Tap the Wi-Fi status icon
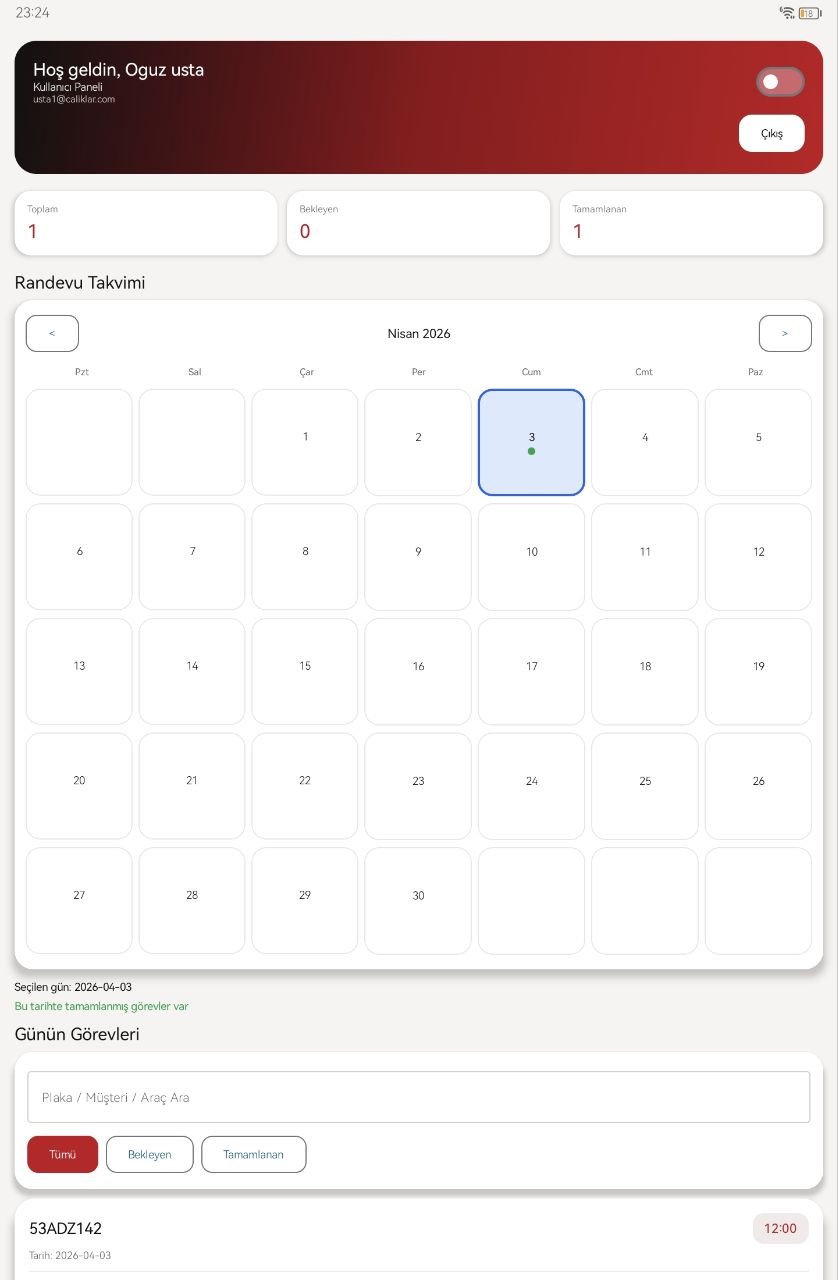This screenshot has height=1280, width=838. pos(787,13)
